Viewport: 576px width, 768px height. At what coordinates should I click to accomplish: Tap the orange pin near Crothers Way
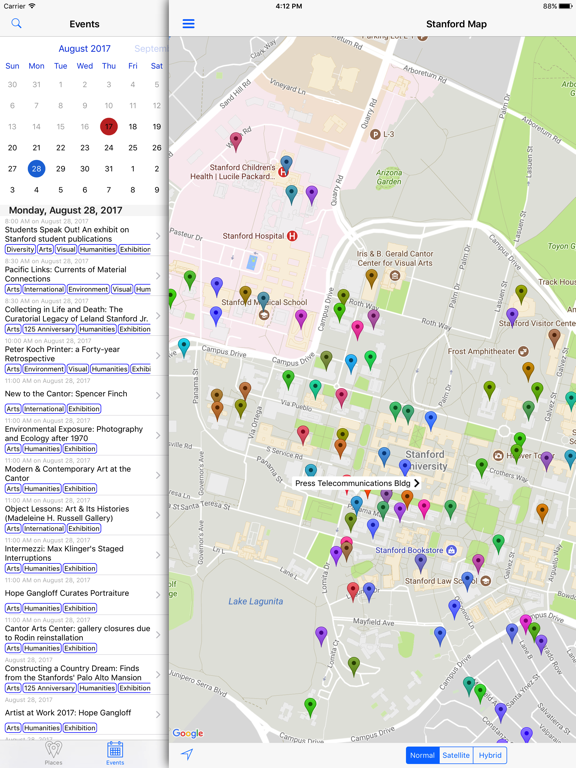(x=542, y=512)
